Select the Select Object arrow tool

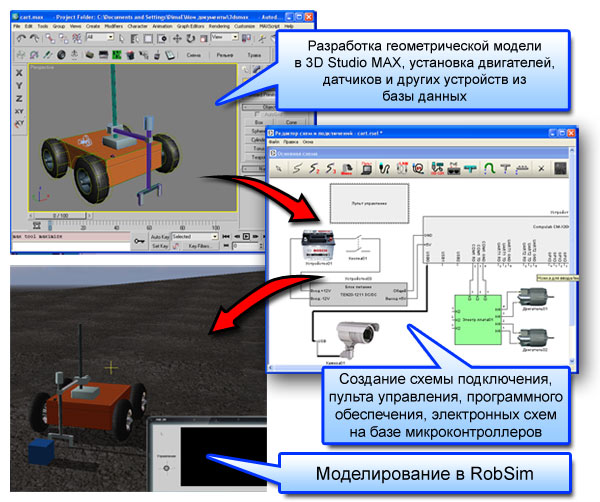click(x=122, y=38)
